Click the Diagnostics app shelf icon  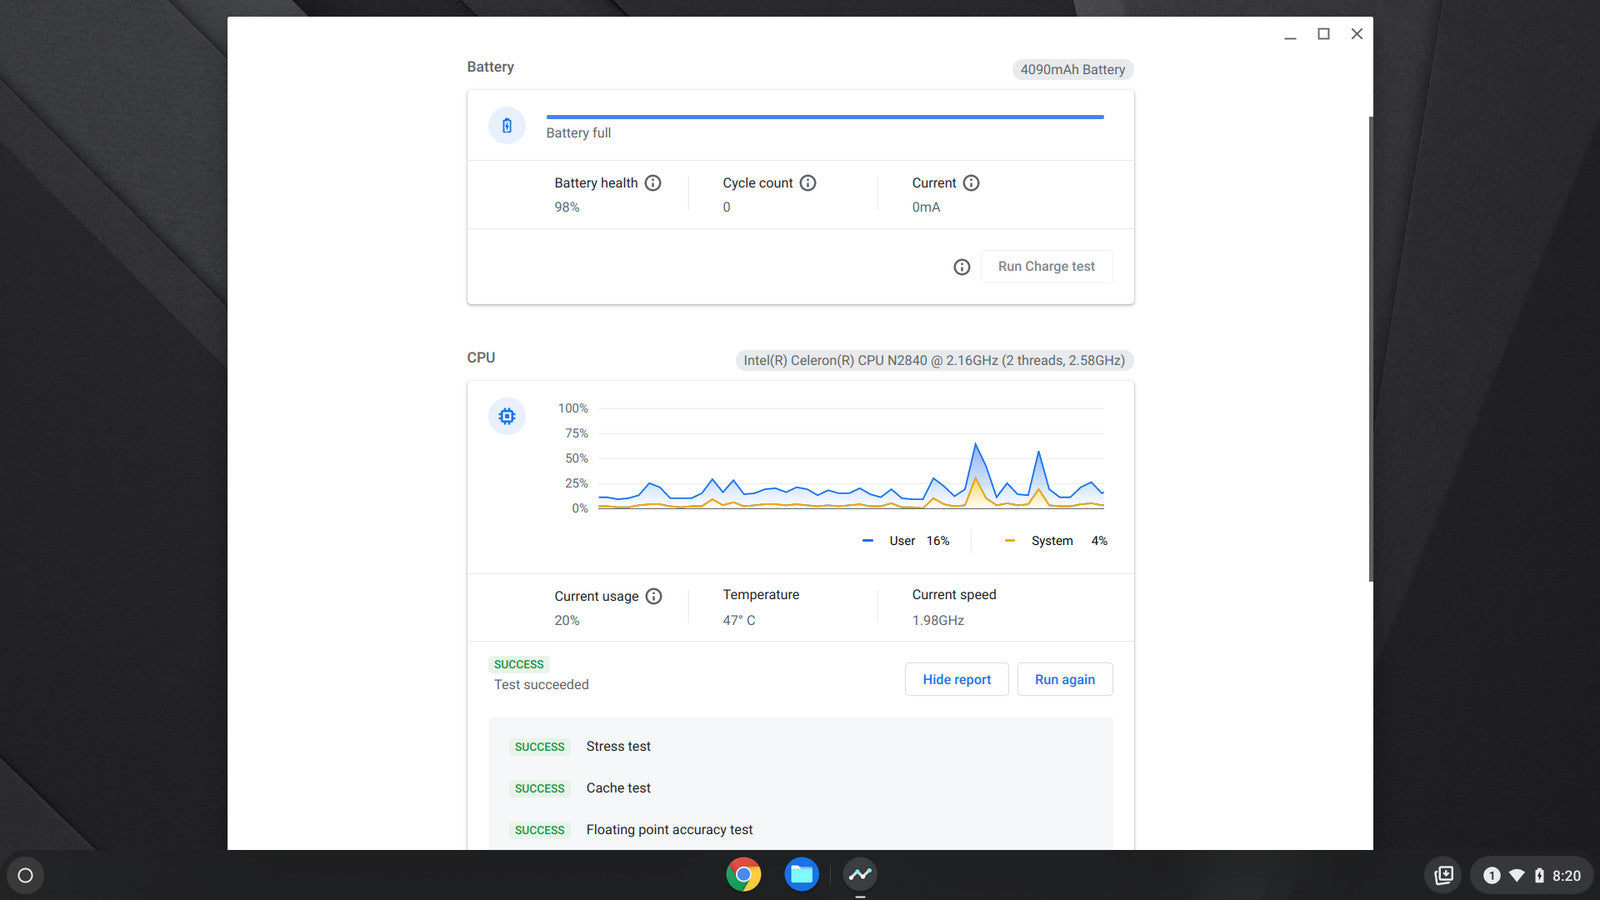tap(860, 875)
